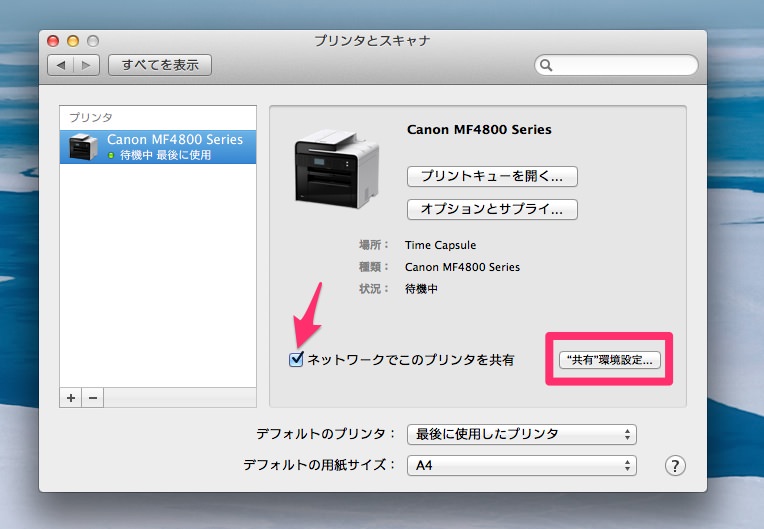764x529 pixels.
Task: Minimize the window with the yellow button
Action: (73, 41)
